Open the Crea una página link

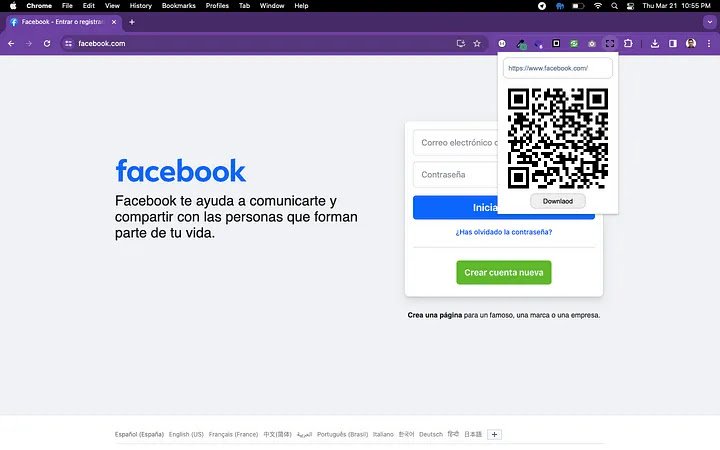435,315
